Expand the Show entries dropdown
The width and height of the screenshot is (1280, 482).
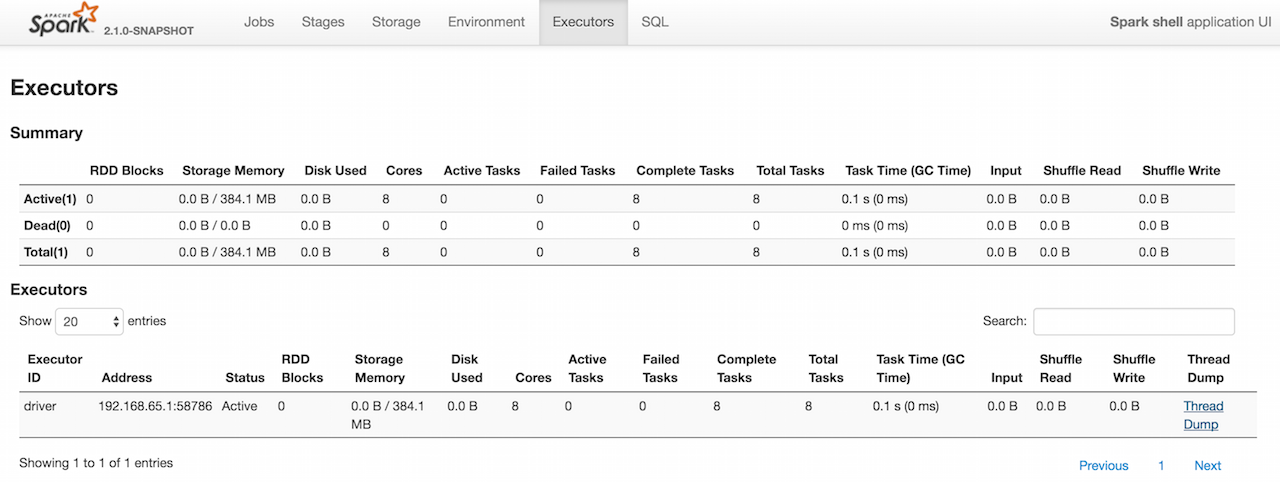(89, 322)
